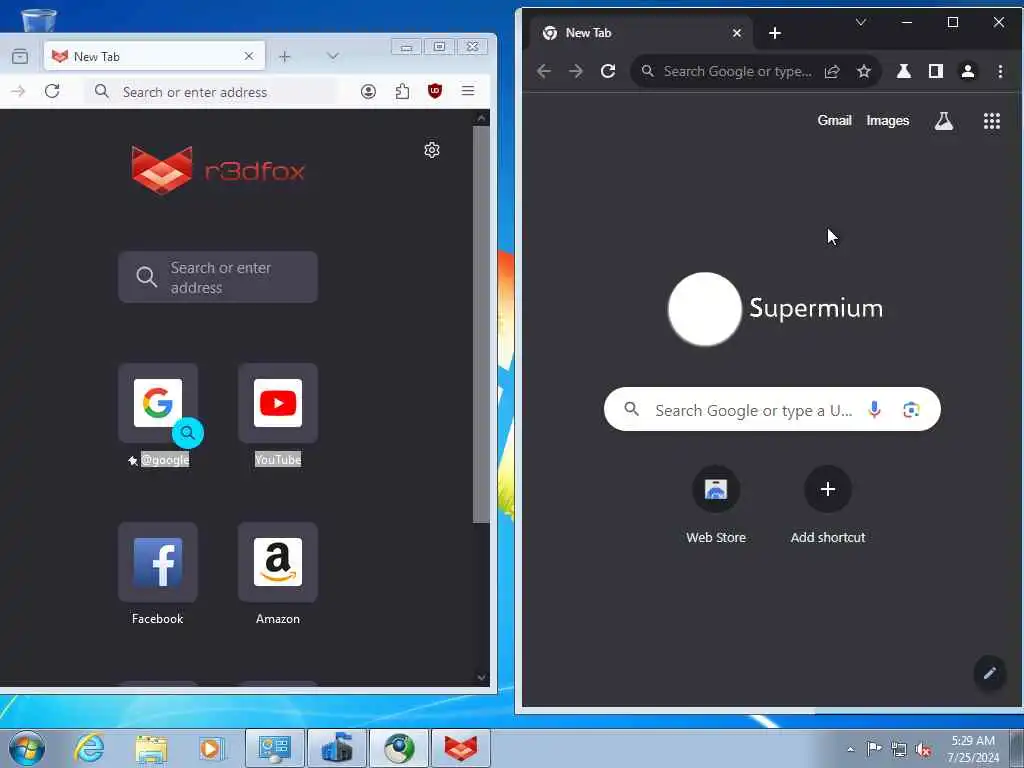Open the Images link

888,120
